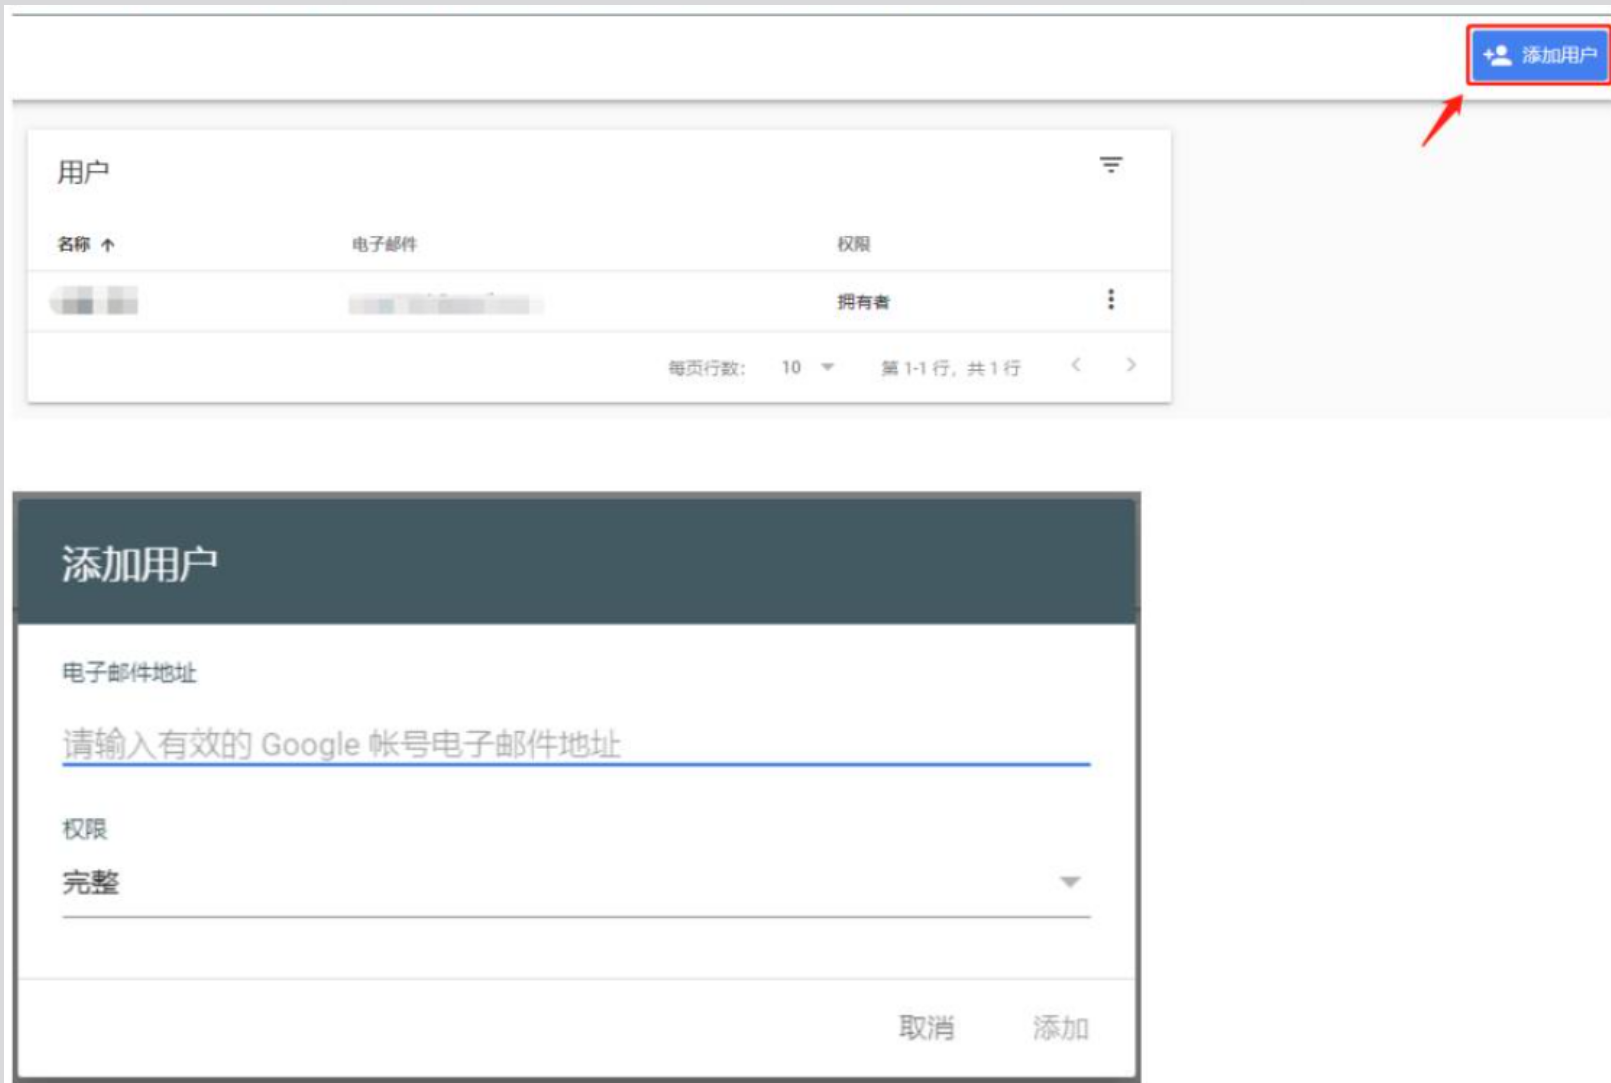Open the 权限 dropdown showing 完整
The width and height of the screenshot is (1611, 1083).
[x=576, y=883]
